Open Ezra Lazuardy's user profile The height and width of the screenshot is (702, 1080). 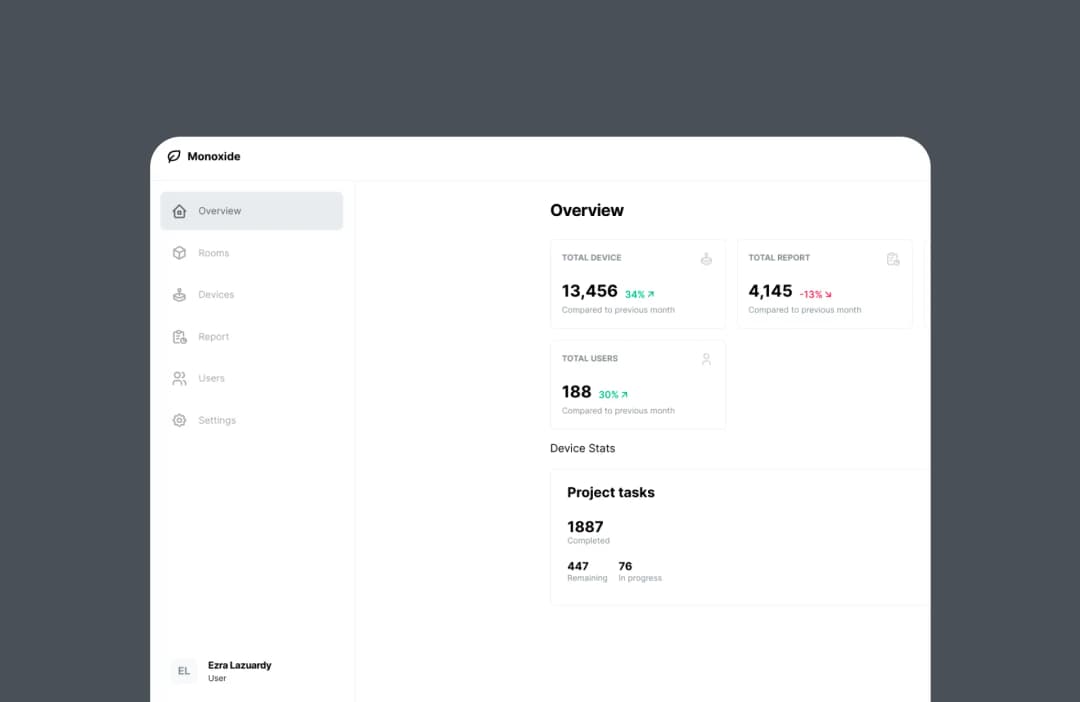click(222, 670)
